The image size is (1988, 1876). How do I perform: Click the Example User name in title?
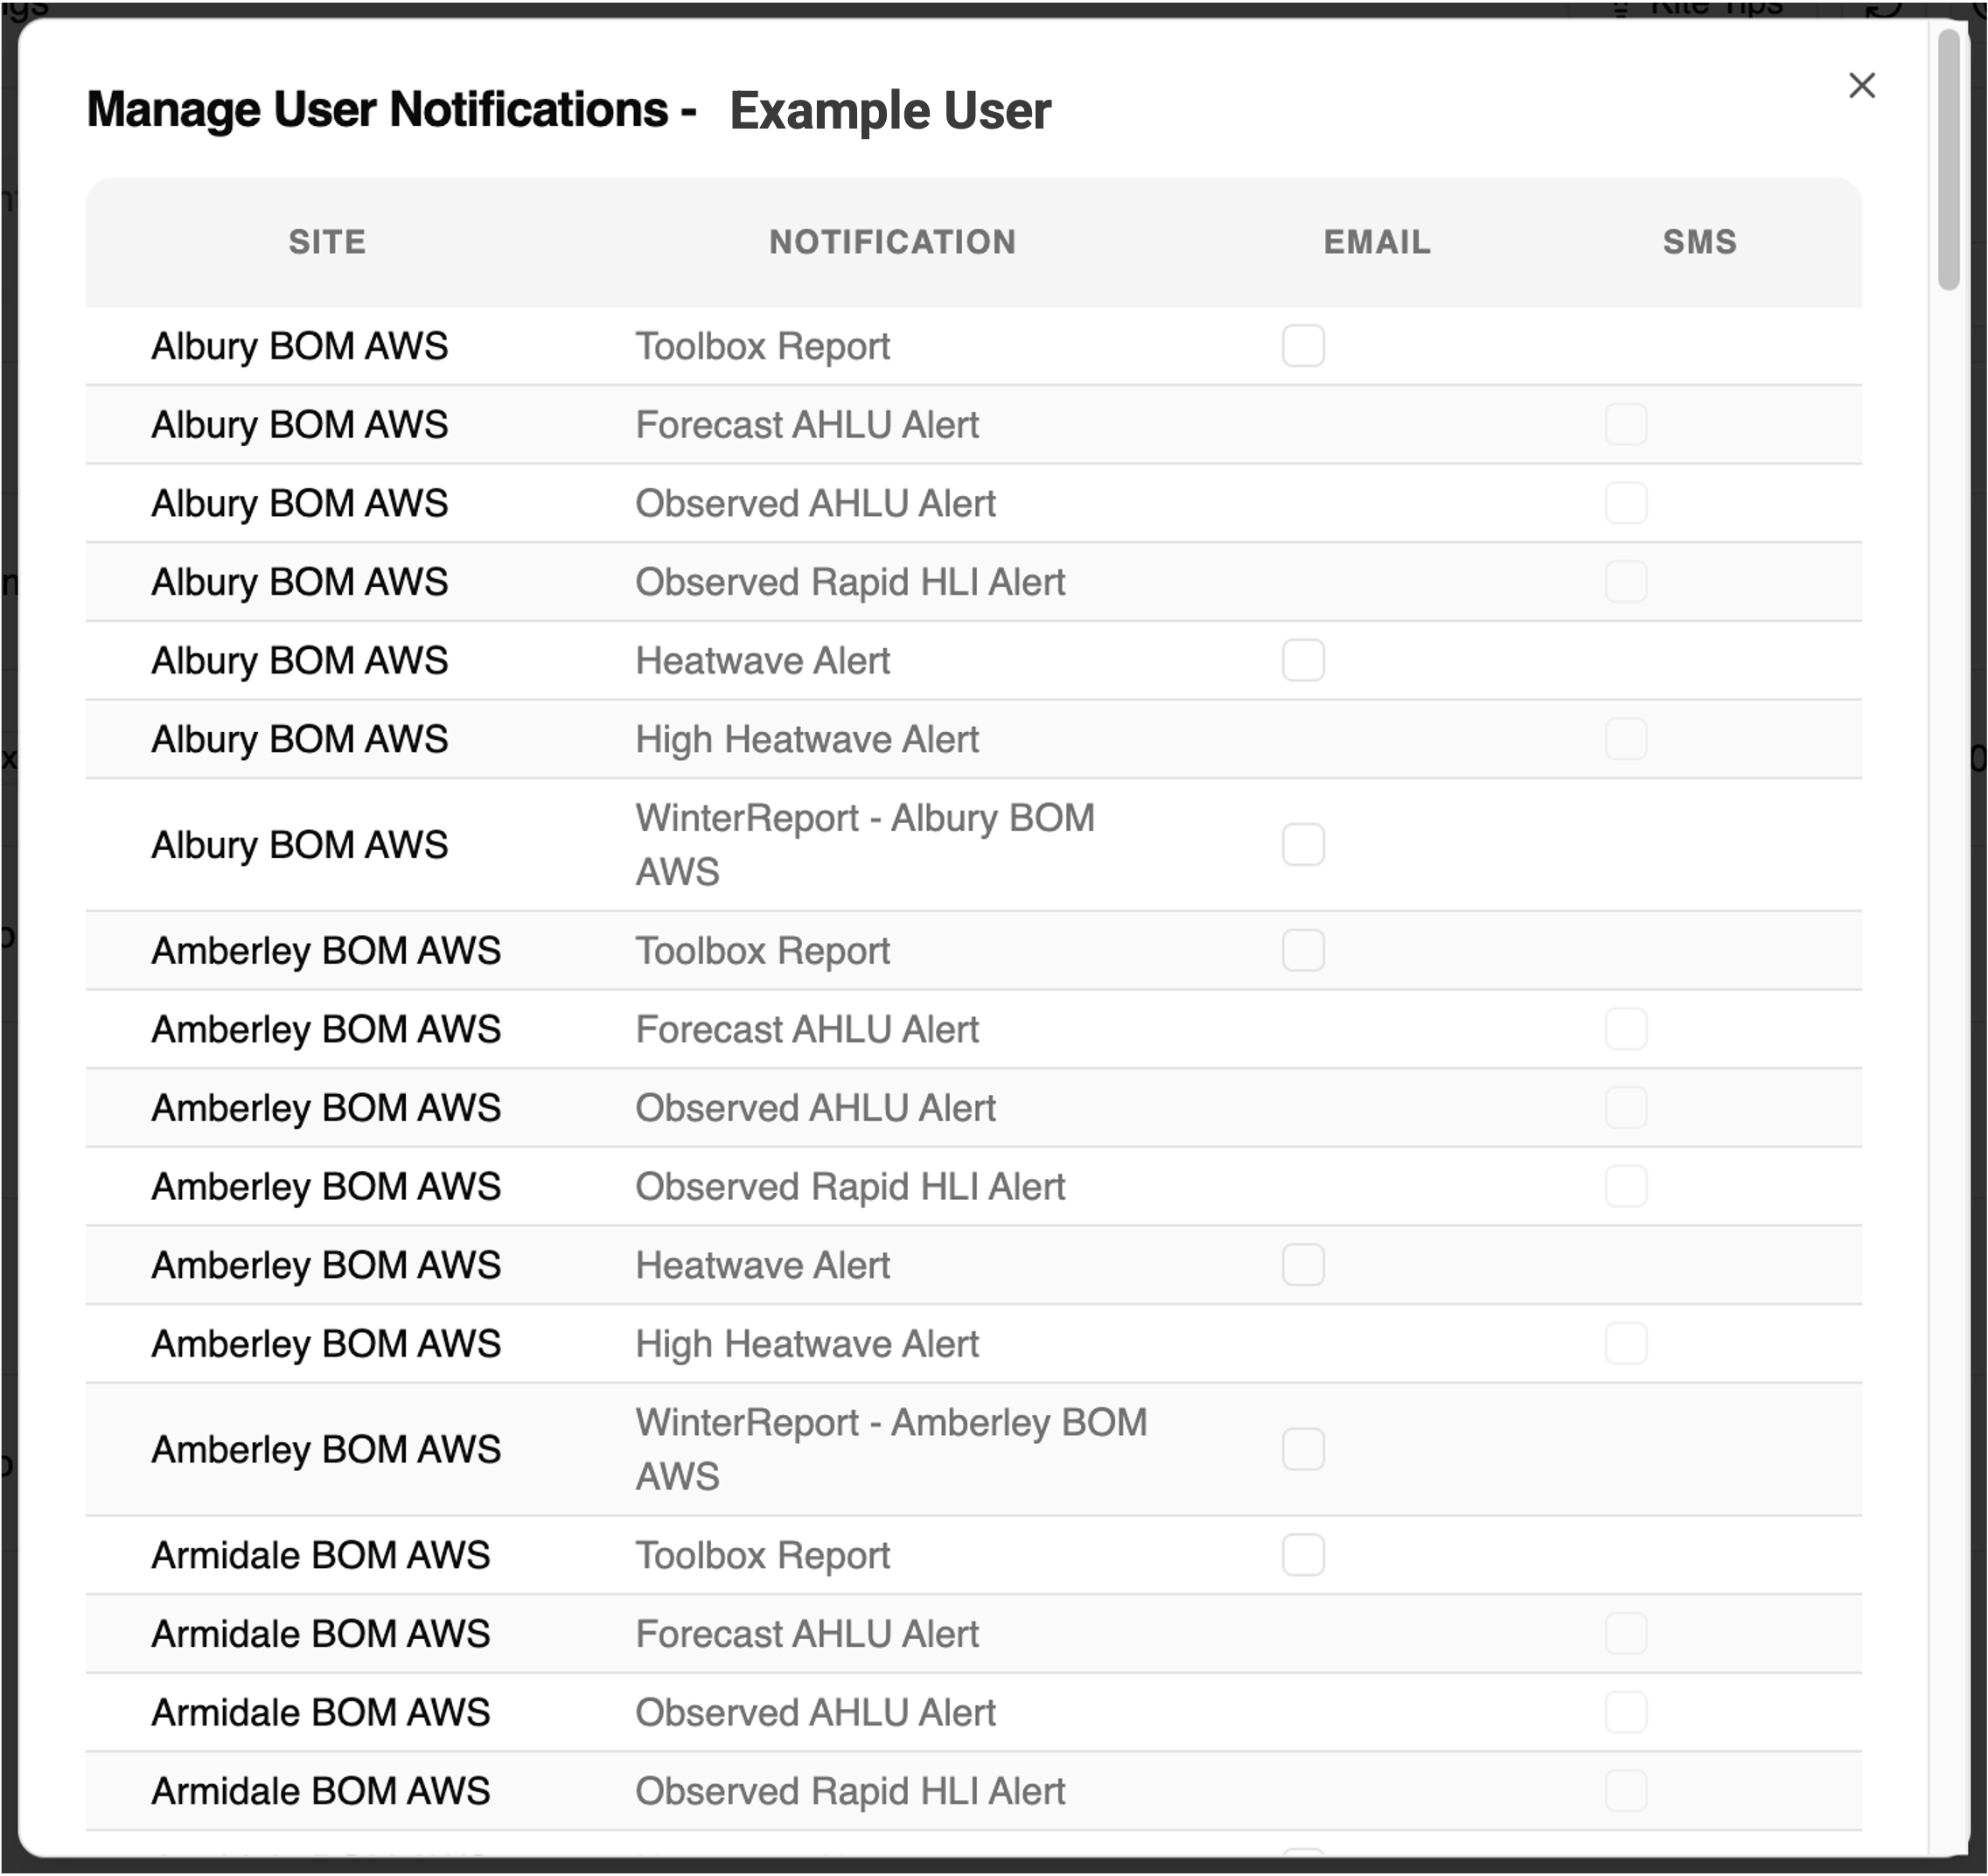pyautogui.click(x=890, y=110)
